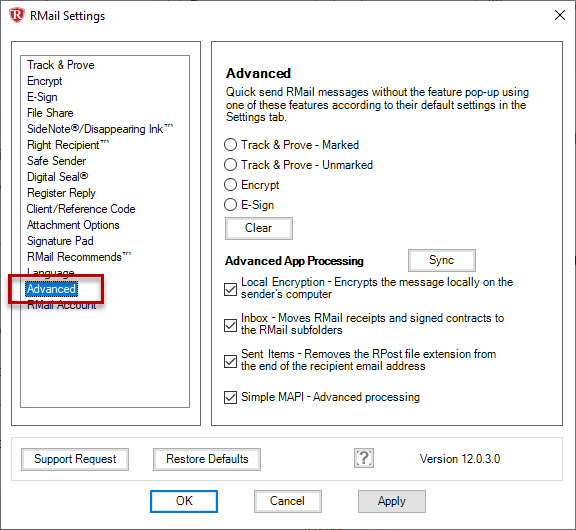Image resolution: width=576 pixels, height=530 pixels.
Task: Open the Track & Prove settings page
Action: pyautogui.click(x=61, y=65)
